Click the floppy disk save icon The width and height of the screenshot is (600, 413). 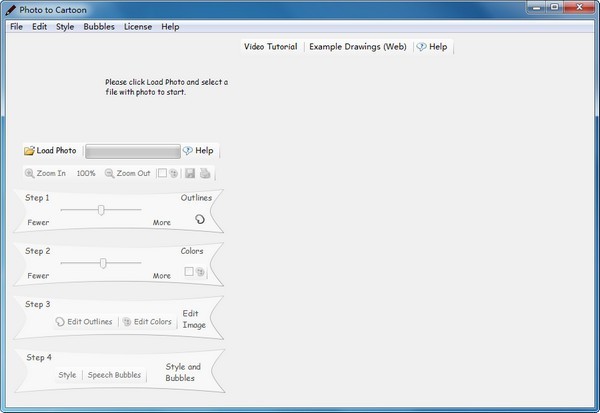190,173
